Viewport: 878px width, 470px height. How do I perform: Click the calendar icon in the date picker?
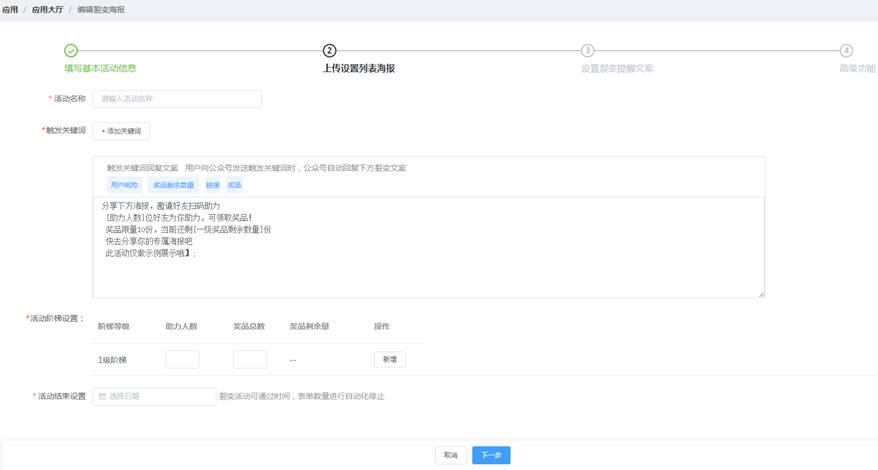102,396
